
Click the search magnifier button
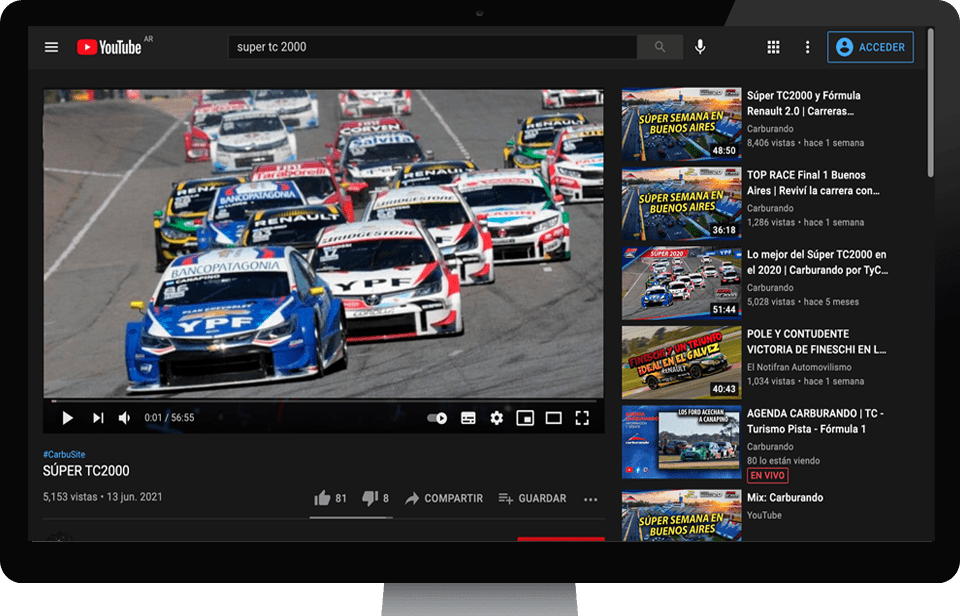pyautogui.click(x=659, y=47)
